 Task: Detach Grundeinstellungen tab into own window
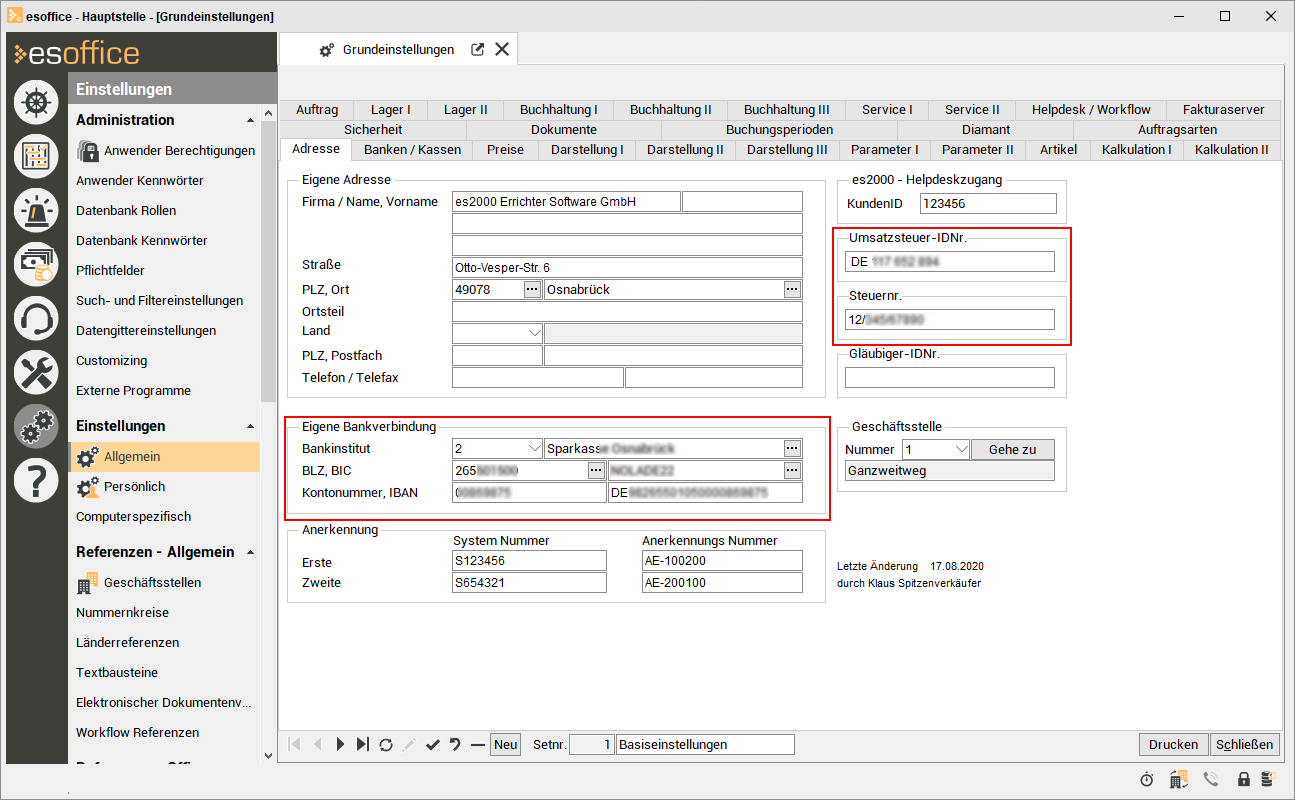478,49
